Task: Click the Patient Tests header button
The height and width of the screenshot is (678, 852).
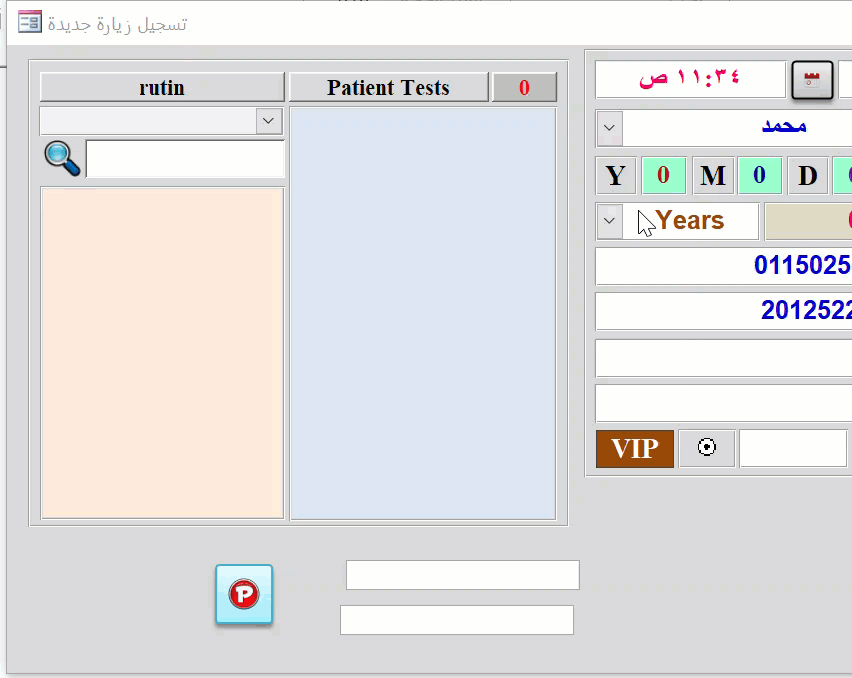Action: [x=389, y=87]
